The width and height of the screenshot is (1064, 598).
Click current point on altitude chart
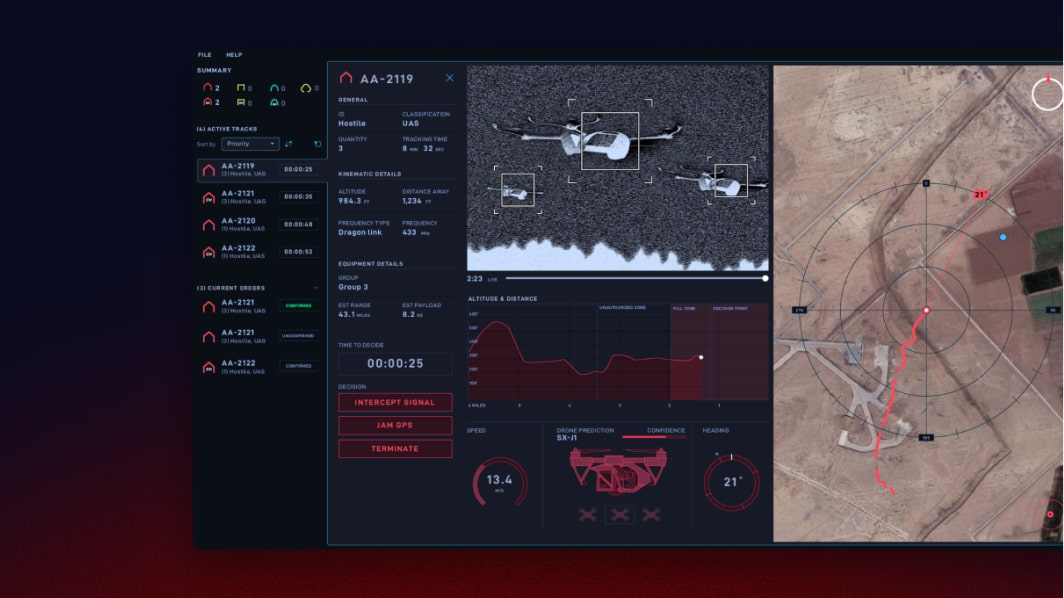pos(701,357)
